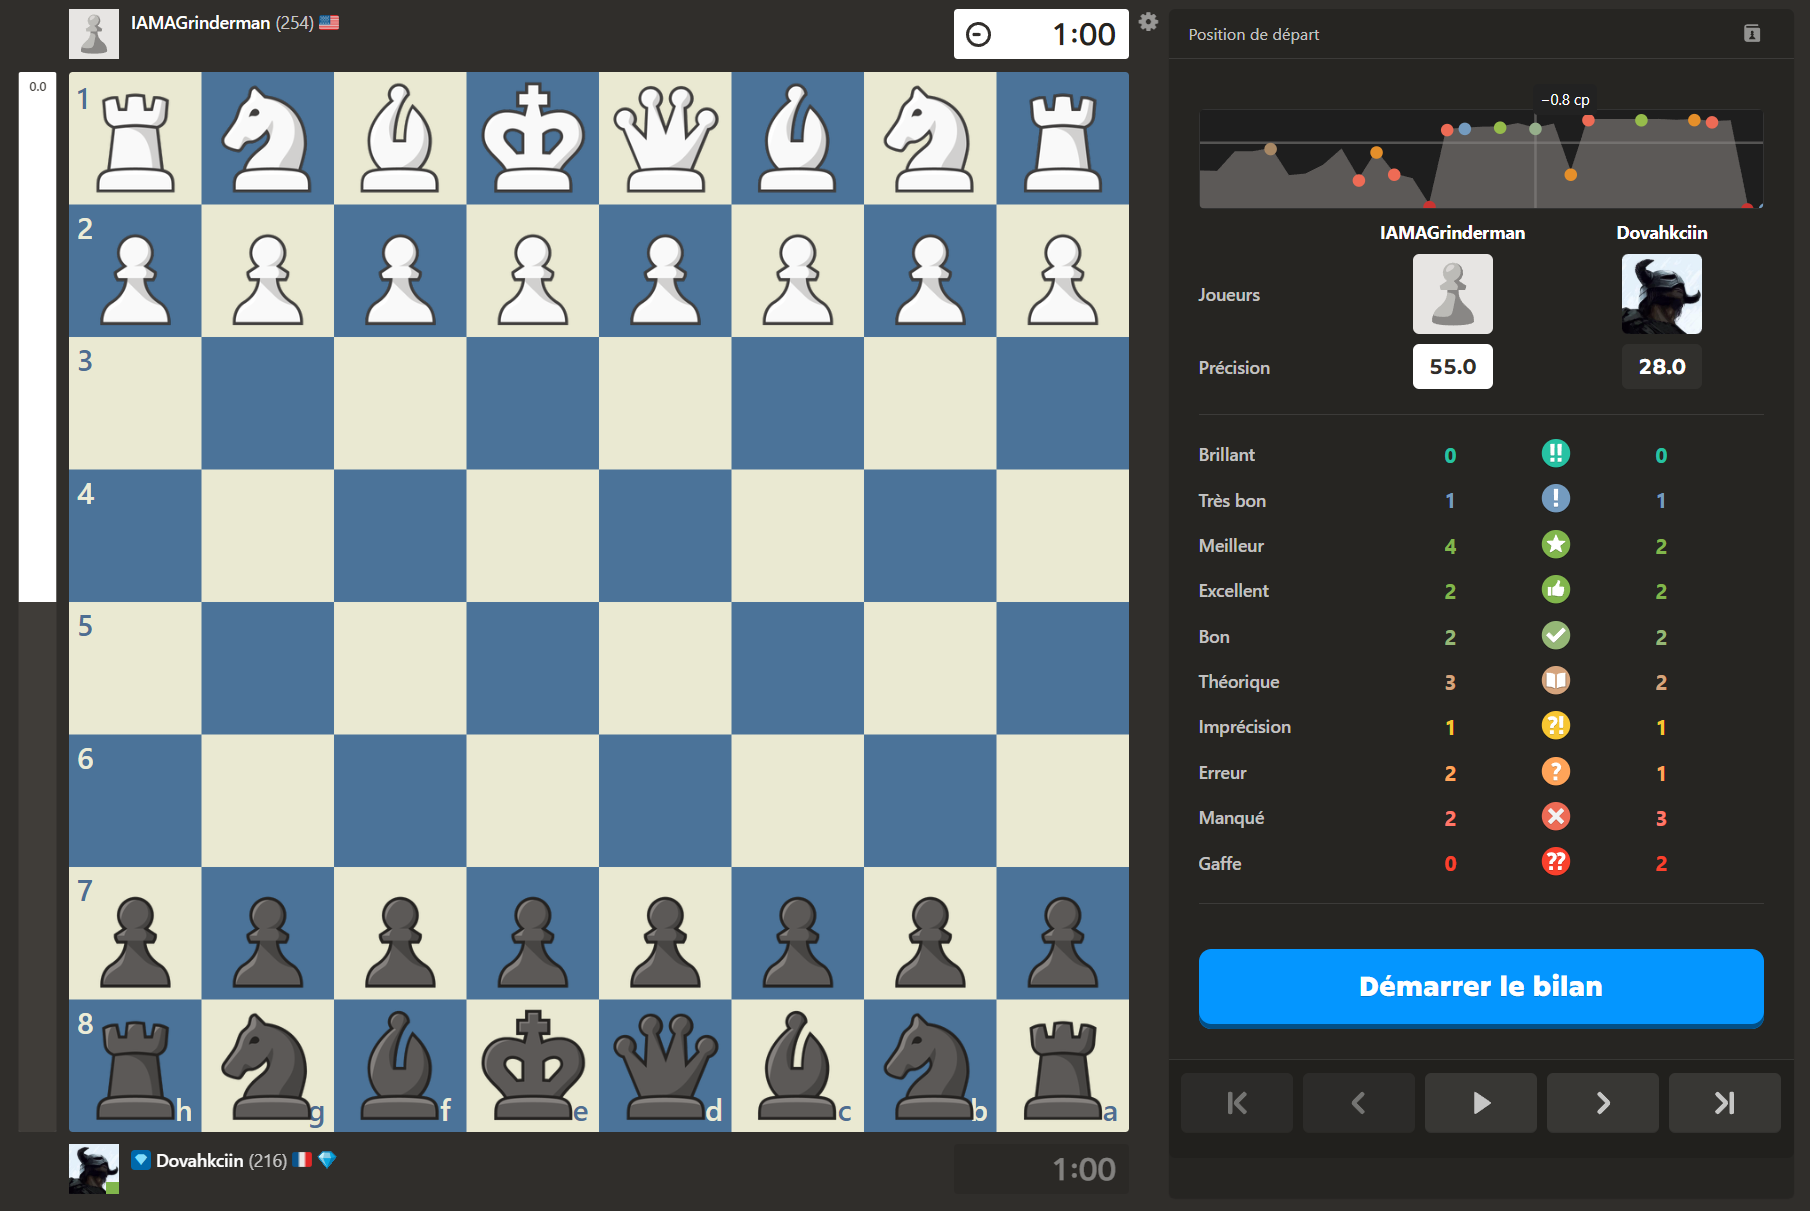The height and width of the screenshot is (1211, 1810).
Task: Select the Meilleur star icon
Action: point(1555,545)
